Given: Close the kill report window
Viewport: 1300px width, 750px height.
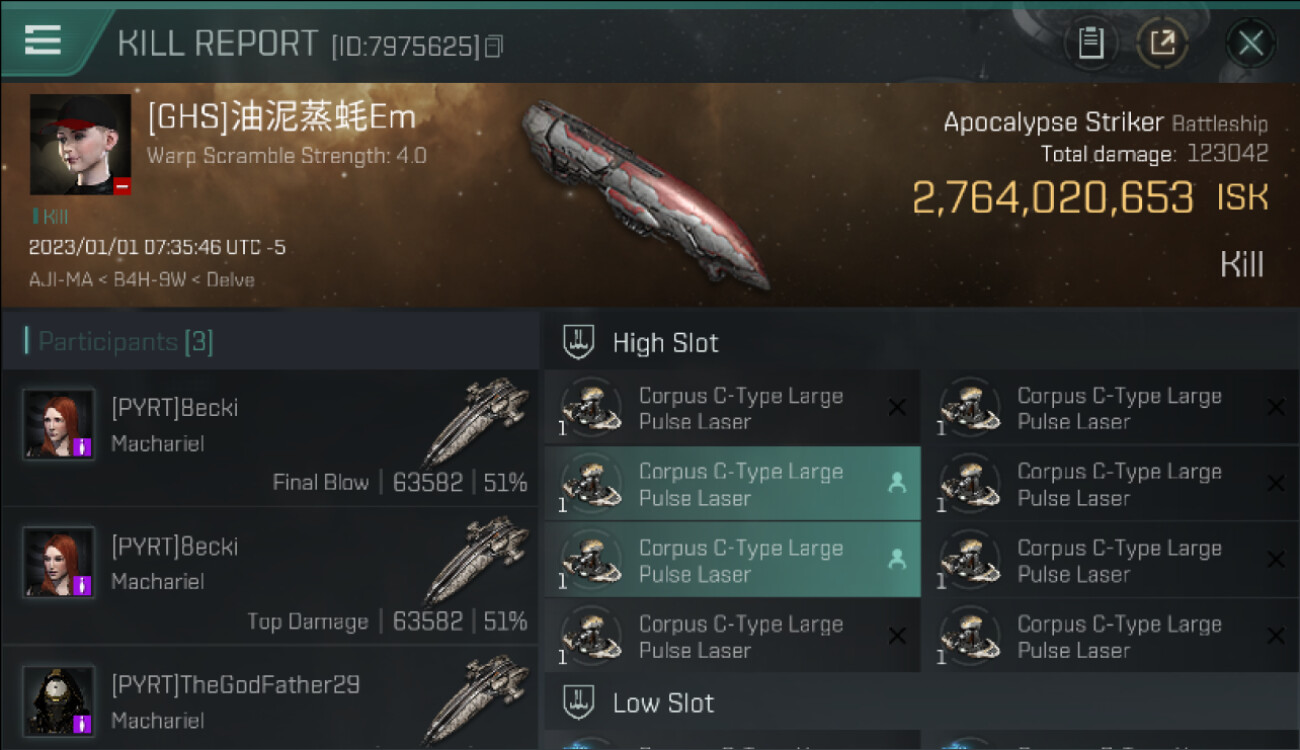Looking at the screenshot, I should (1250, 43).
